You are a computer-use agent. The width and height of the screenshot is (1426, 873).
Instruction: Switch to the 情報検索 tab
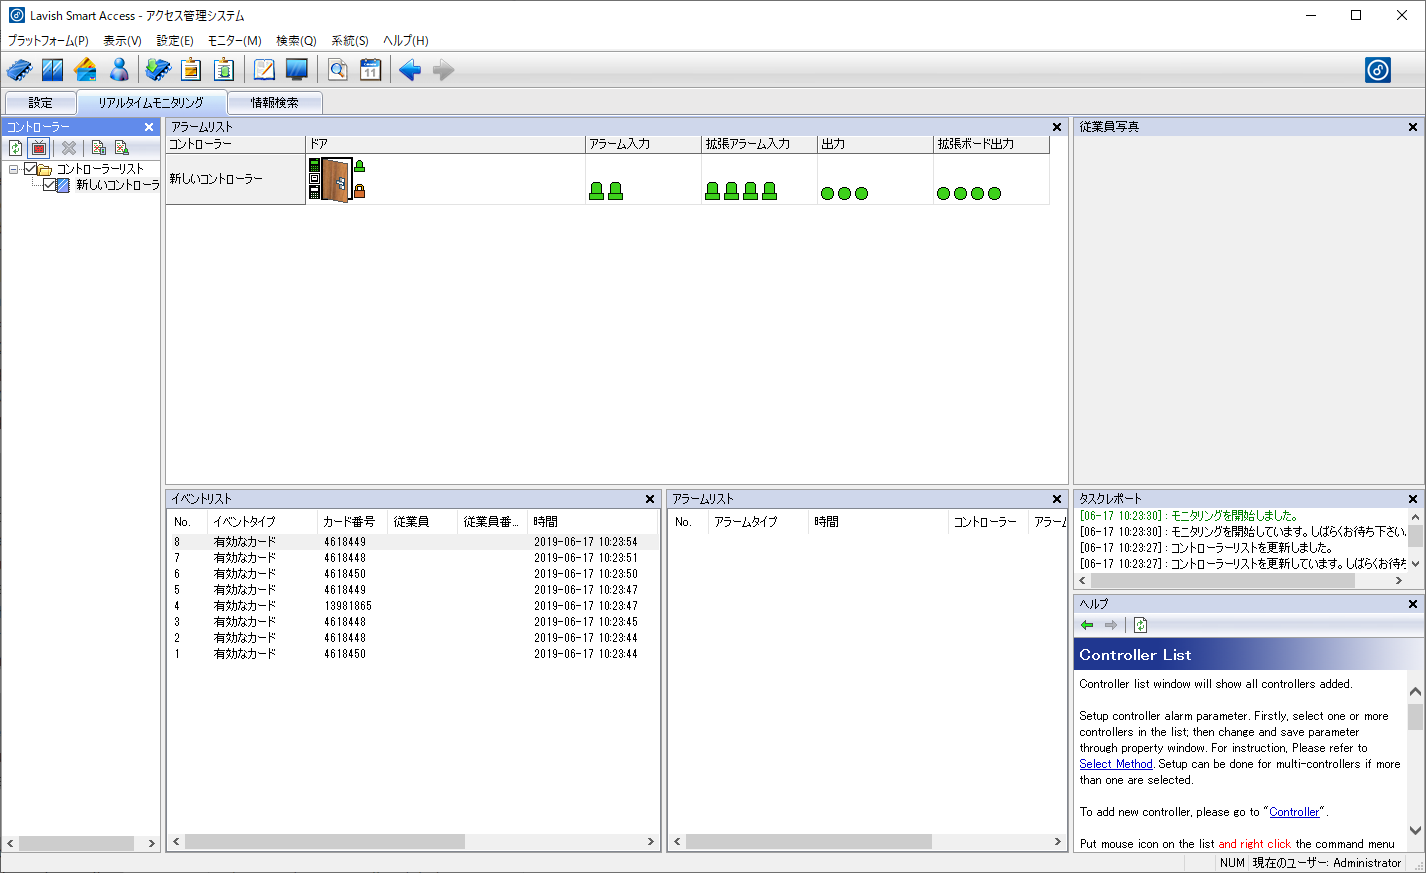tap(274, 103)
